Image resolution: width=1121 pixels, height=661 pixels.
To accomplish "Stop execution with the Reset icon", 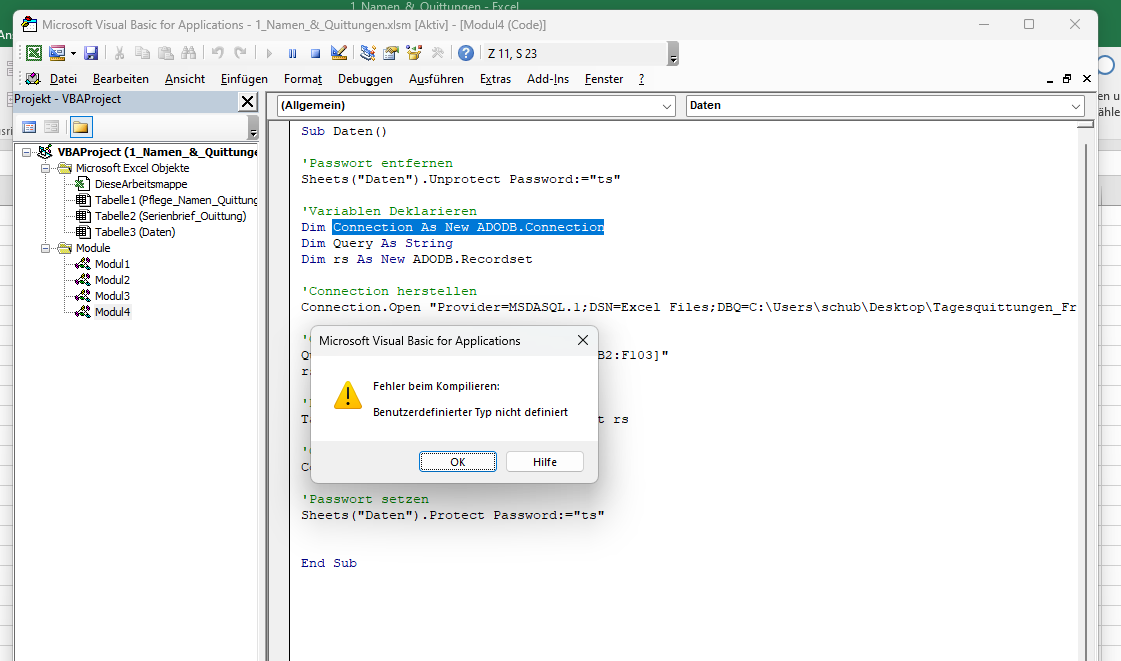I will pos(315,53).
